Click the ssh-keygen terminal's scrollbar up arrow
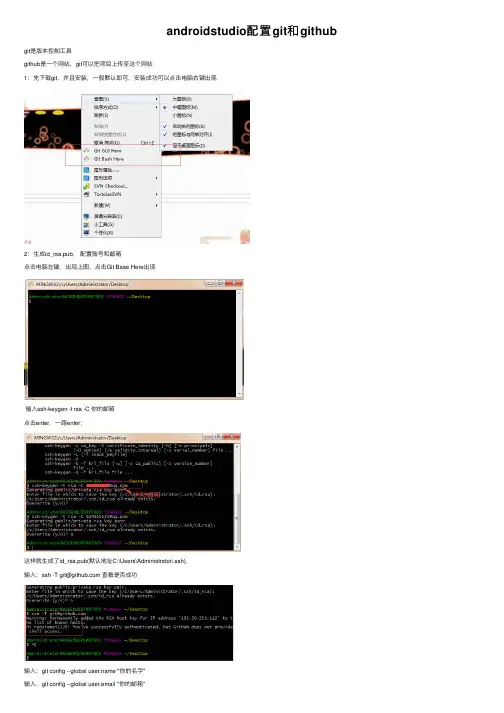504x713 pixels. 237,447
